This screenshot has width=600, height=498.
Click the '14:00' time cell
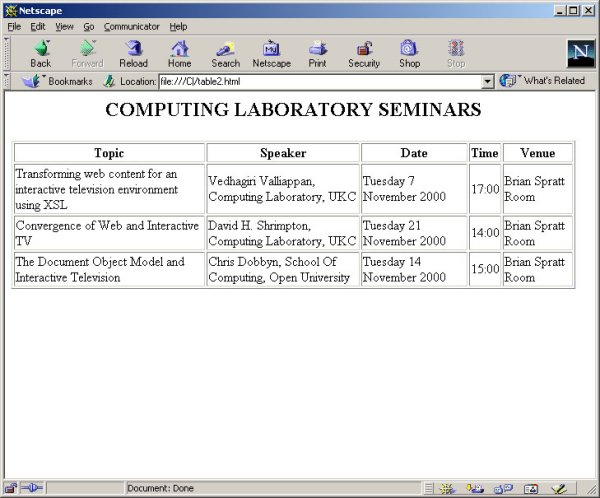485,233
